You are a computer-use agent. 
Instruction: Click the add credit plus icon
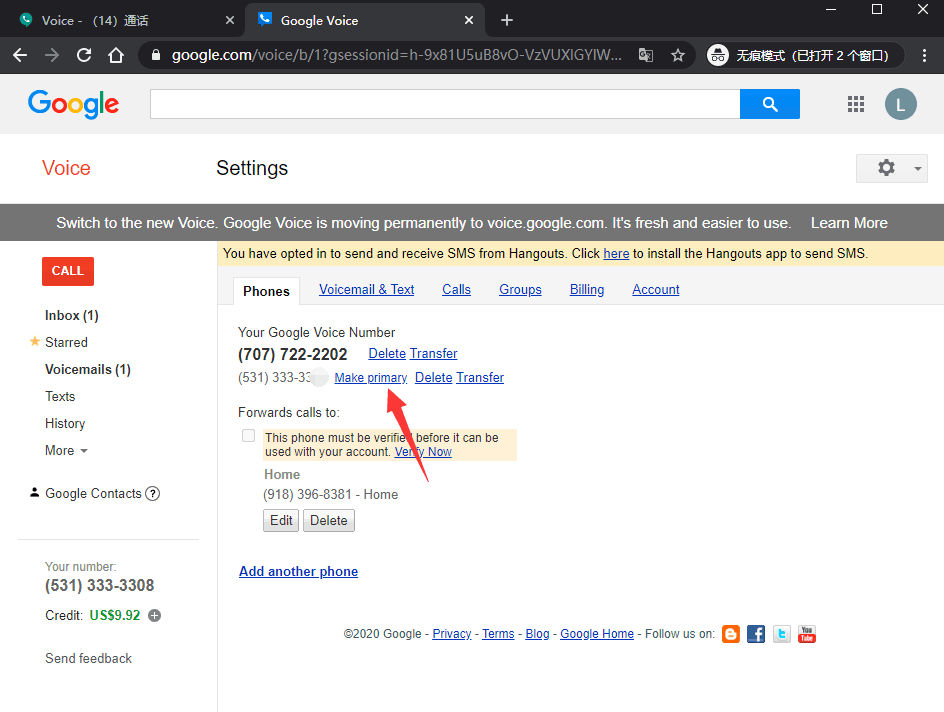pos(155,616)
